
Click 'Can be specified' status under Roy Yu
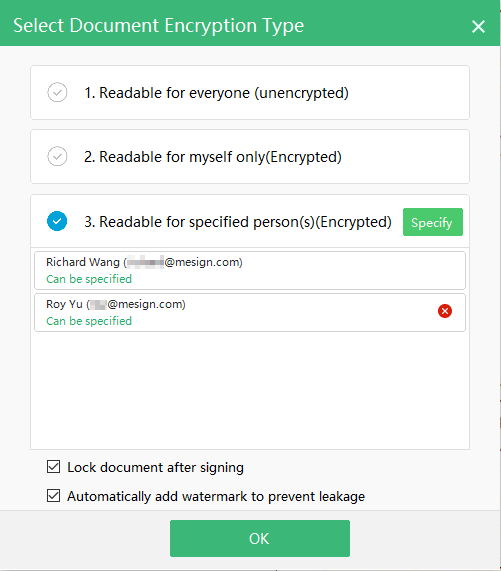point(89,321)
